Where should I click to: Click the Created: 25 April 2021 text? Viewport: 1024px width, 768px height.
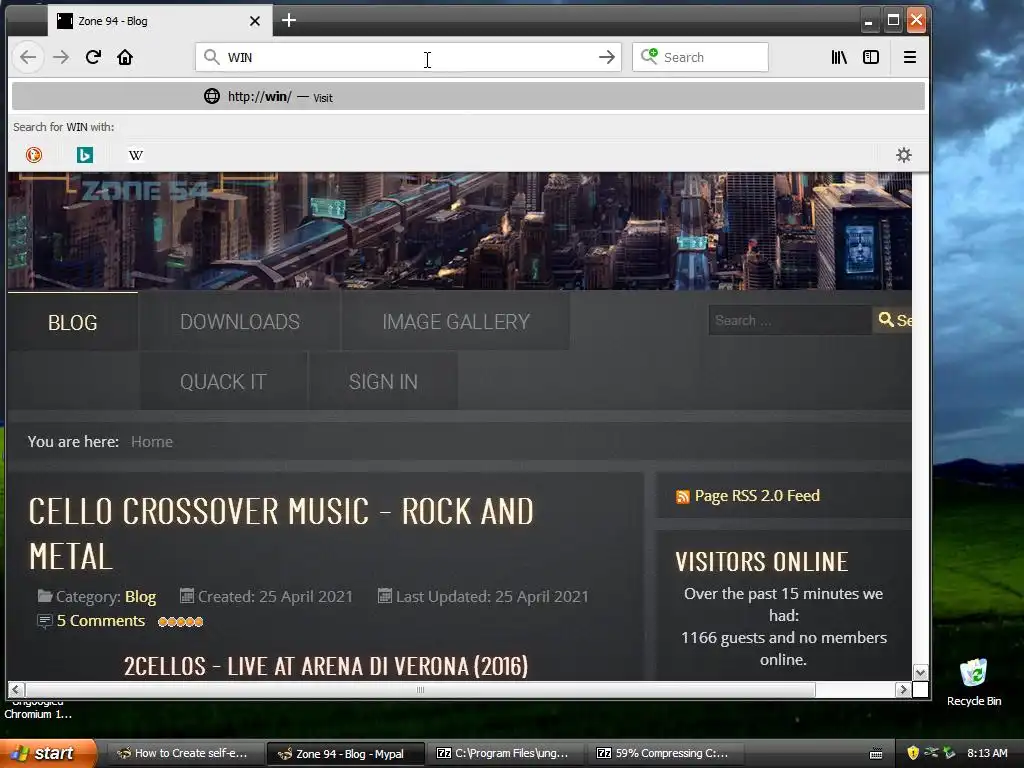[275, 596]
